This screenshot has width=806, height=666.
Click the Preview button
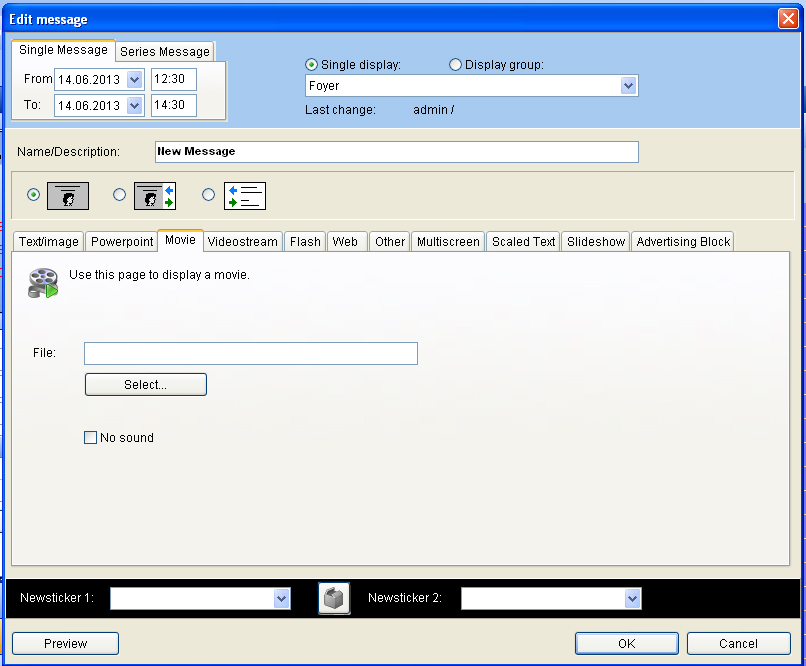coord(65,643)
